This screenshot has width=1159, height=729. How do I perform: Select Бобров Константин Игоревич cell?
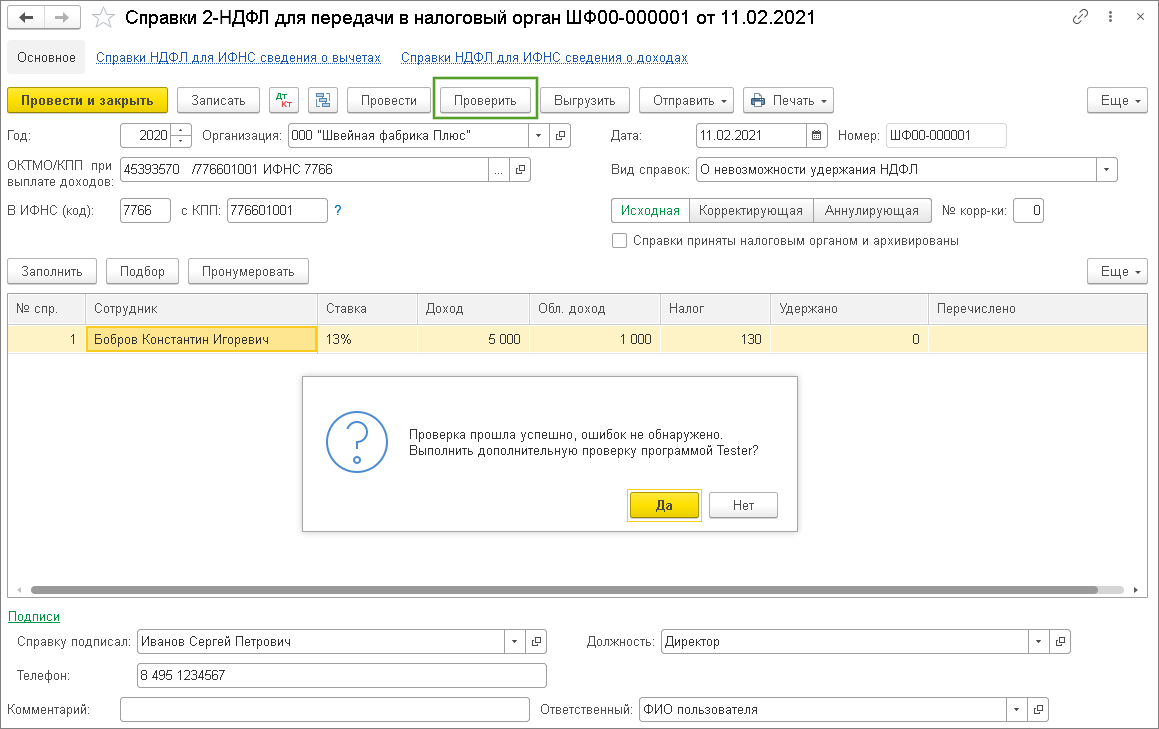(201, 339)
